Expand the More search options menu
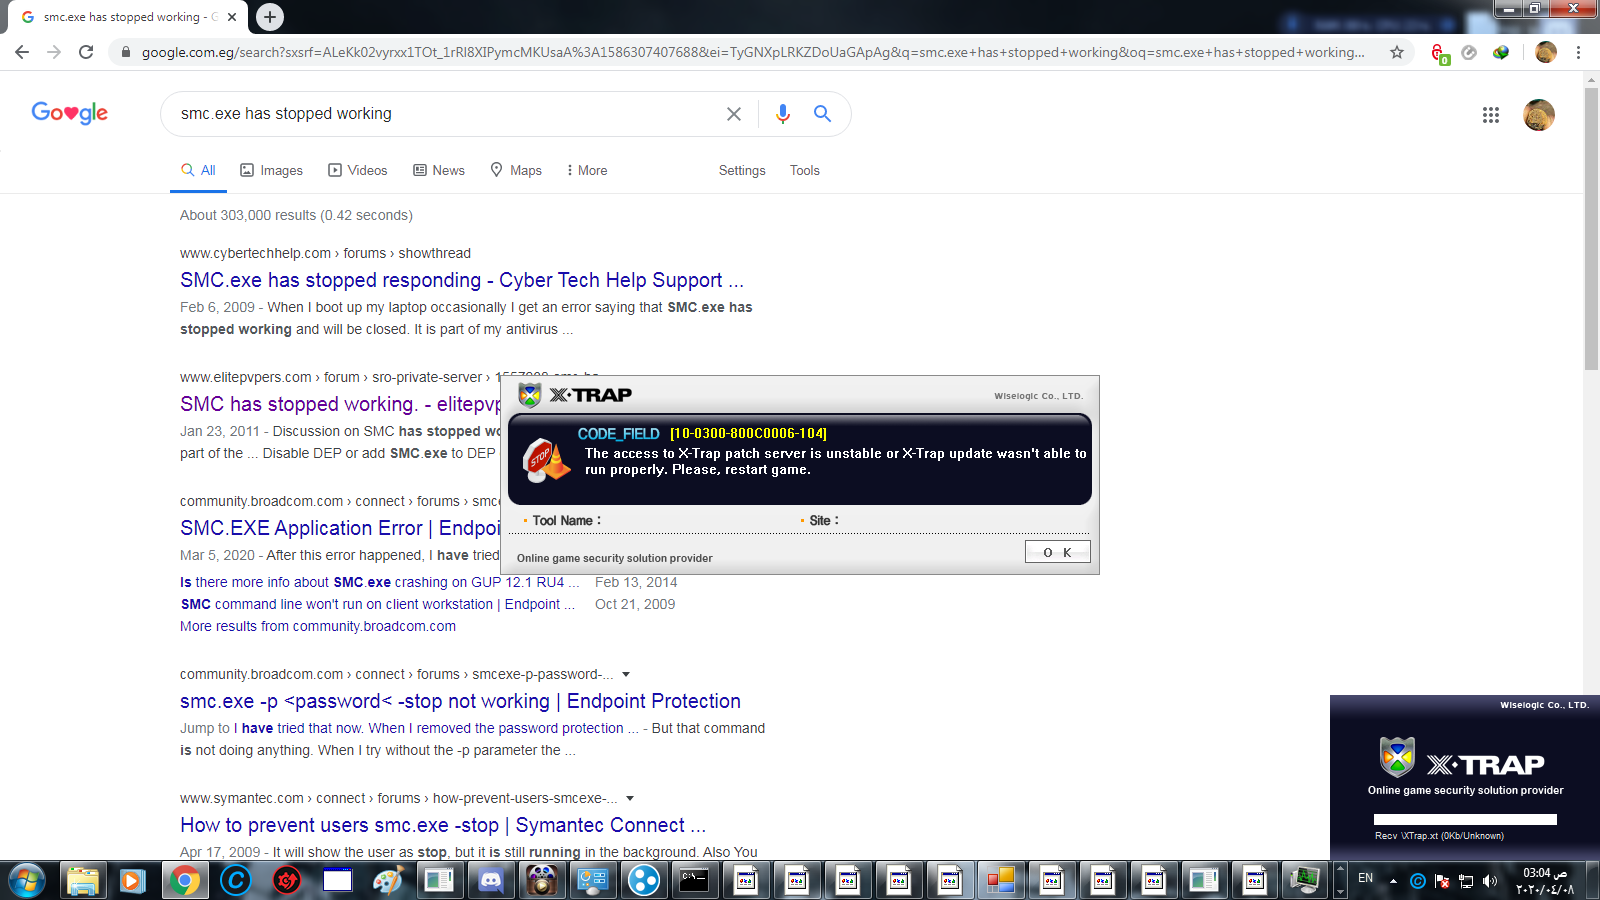 [x=587, y=171]
